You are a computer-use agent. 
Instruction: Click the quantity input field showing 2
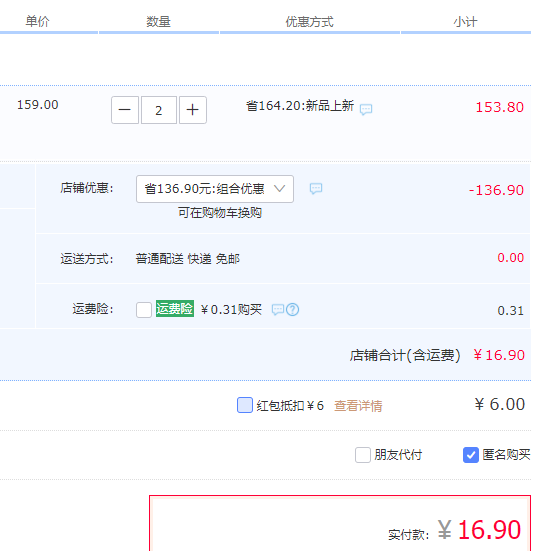pos(159,110)
